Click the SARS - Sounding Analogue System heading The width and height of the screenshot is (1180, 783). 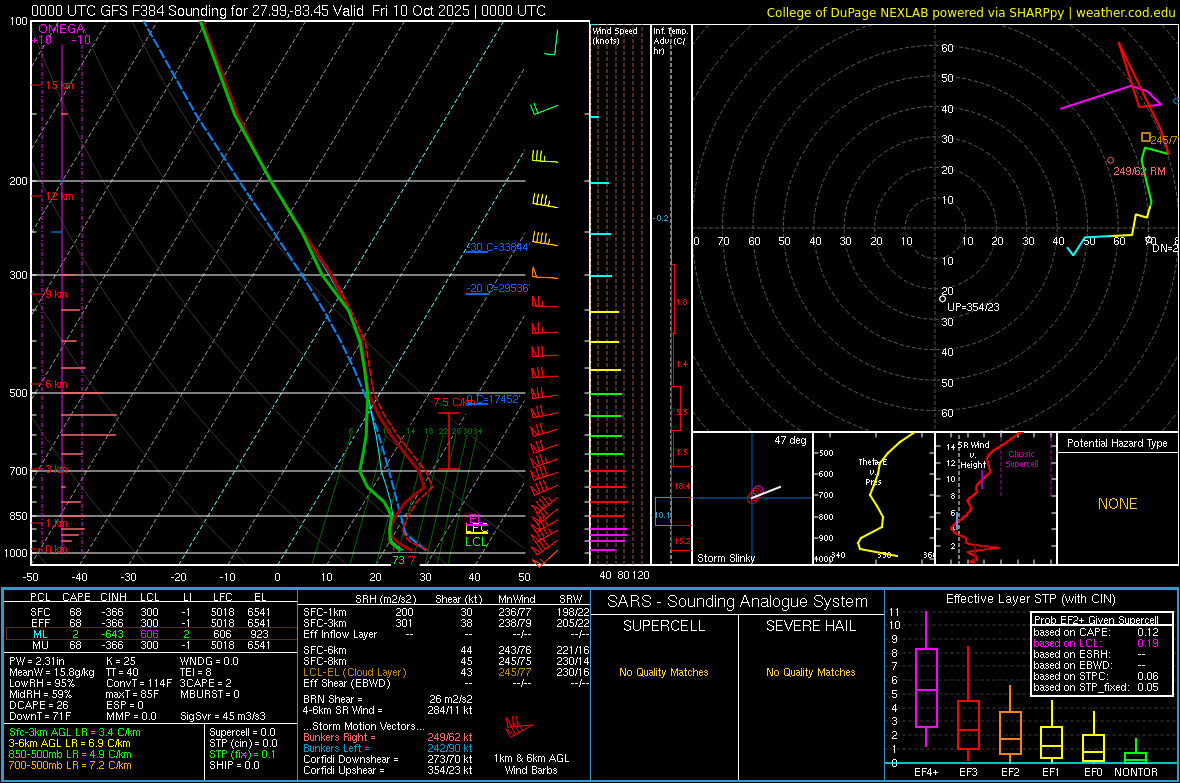click(738, 602)
